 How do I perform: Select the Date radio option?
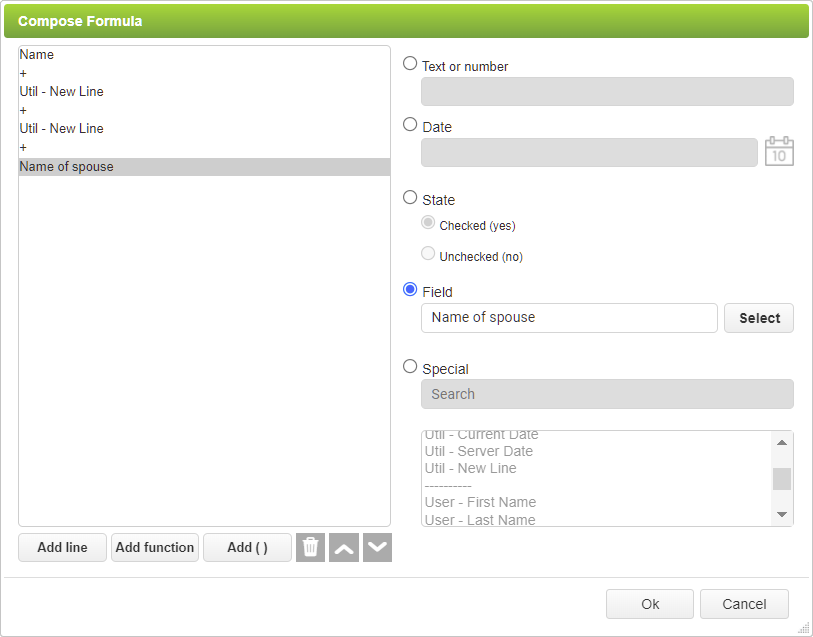pos(410,124)
